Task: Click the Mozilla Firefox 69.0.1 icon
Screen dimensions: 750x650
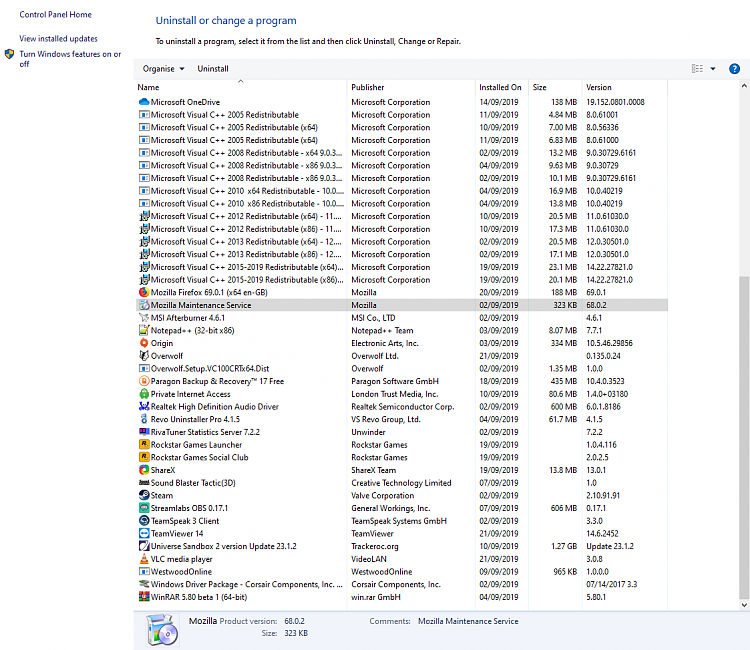Action: point(143,292)
